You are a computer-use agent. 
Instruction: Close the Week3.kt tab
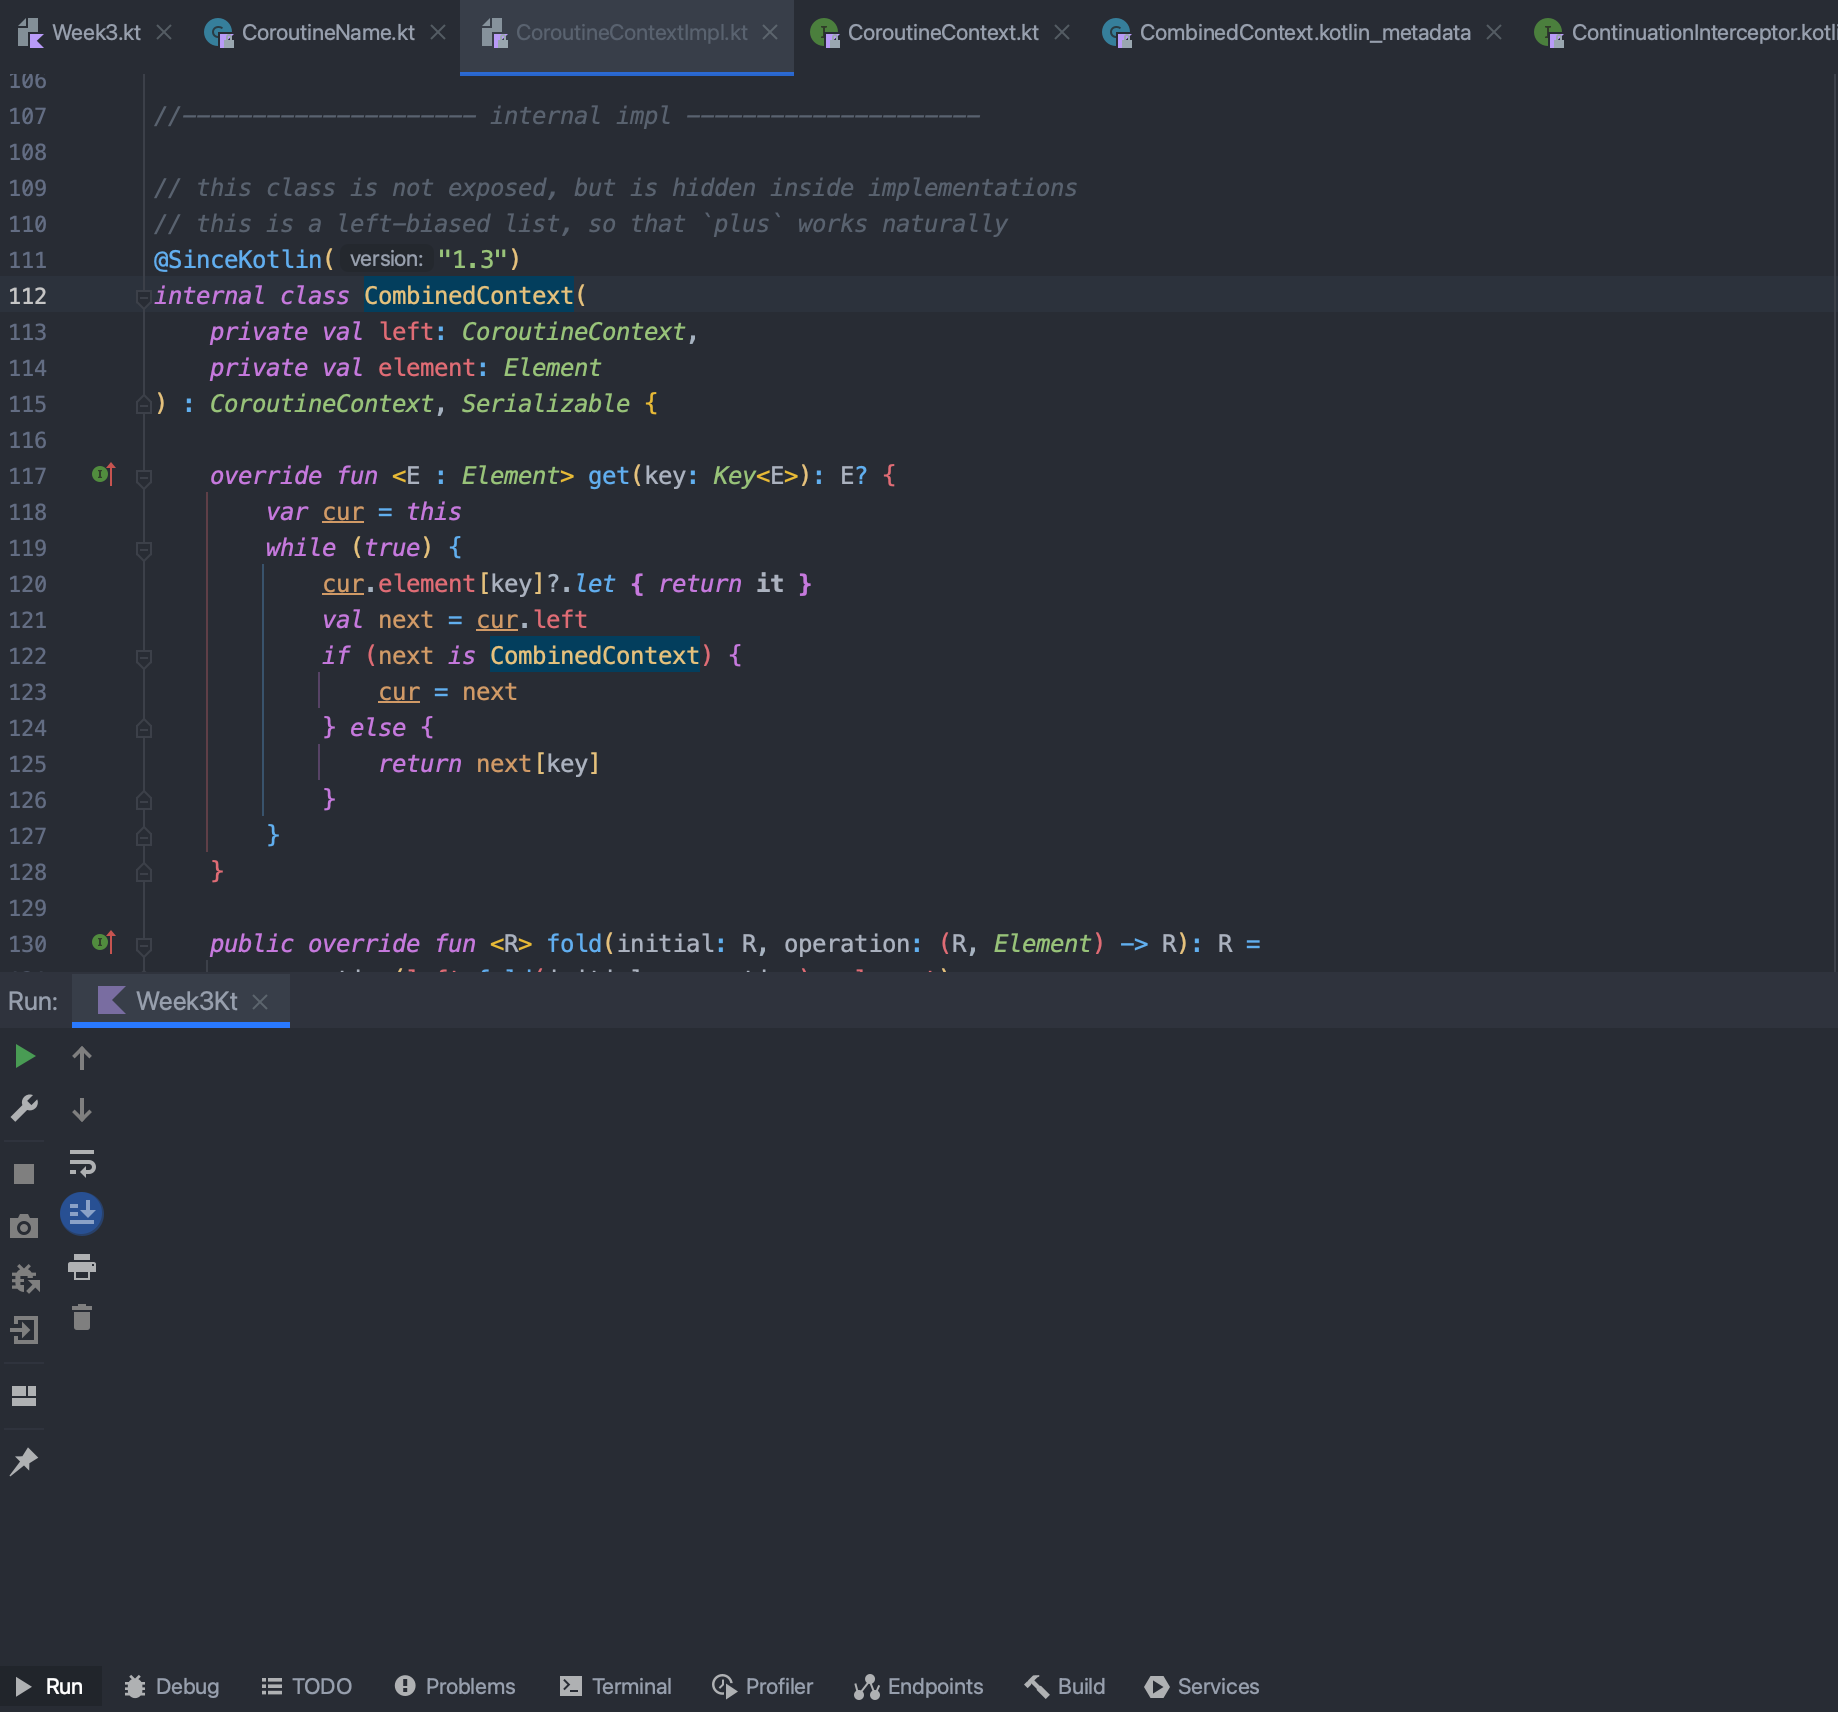coord(165,33)
